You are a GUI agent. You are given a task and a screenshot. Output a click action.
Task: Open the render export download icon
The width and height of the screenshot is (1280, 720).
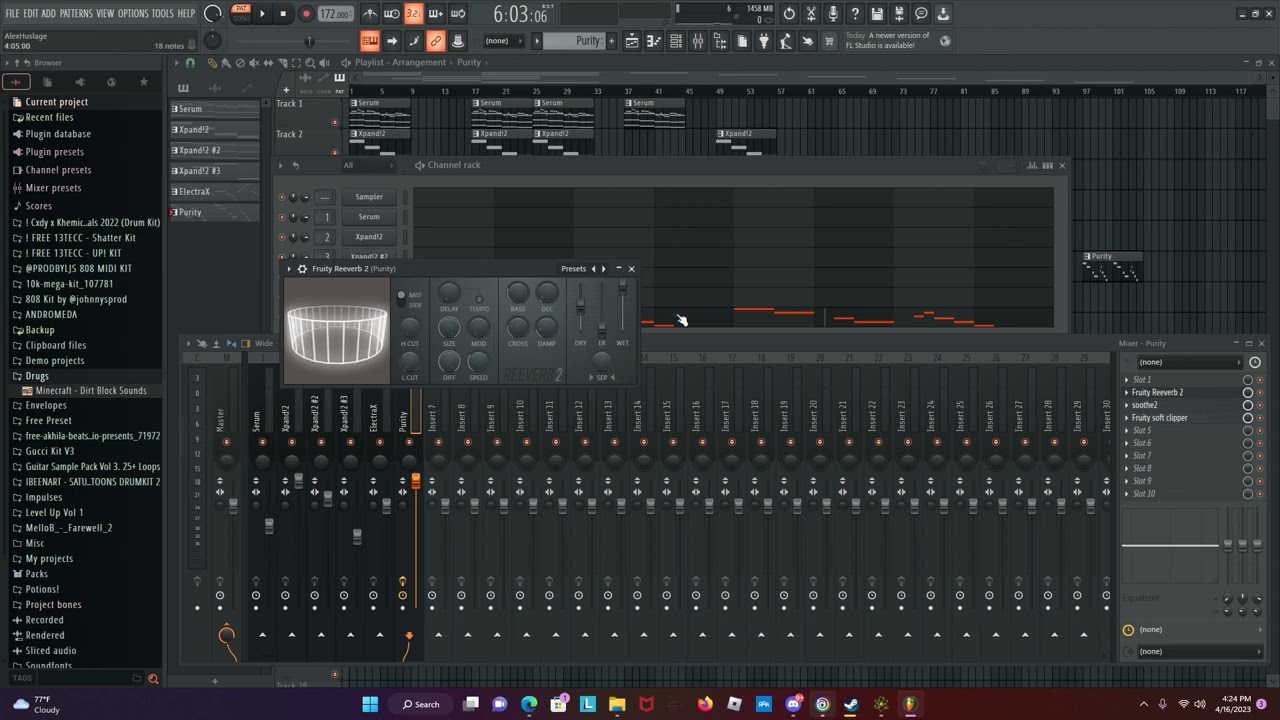click(x=942, y=14)
